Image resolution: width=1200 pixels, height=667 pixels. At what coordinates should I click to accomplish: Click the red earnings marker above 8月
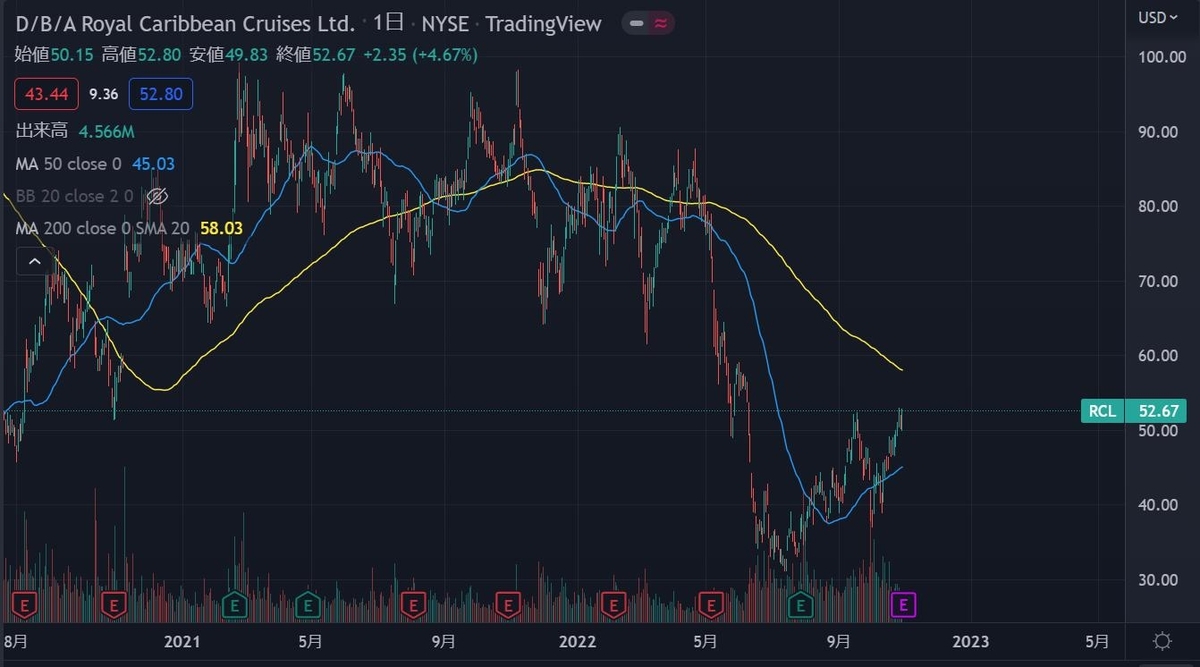(23, 604)
